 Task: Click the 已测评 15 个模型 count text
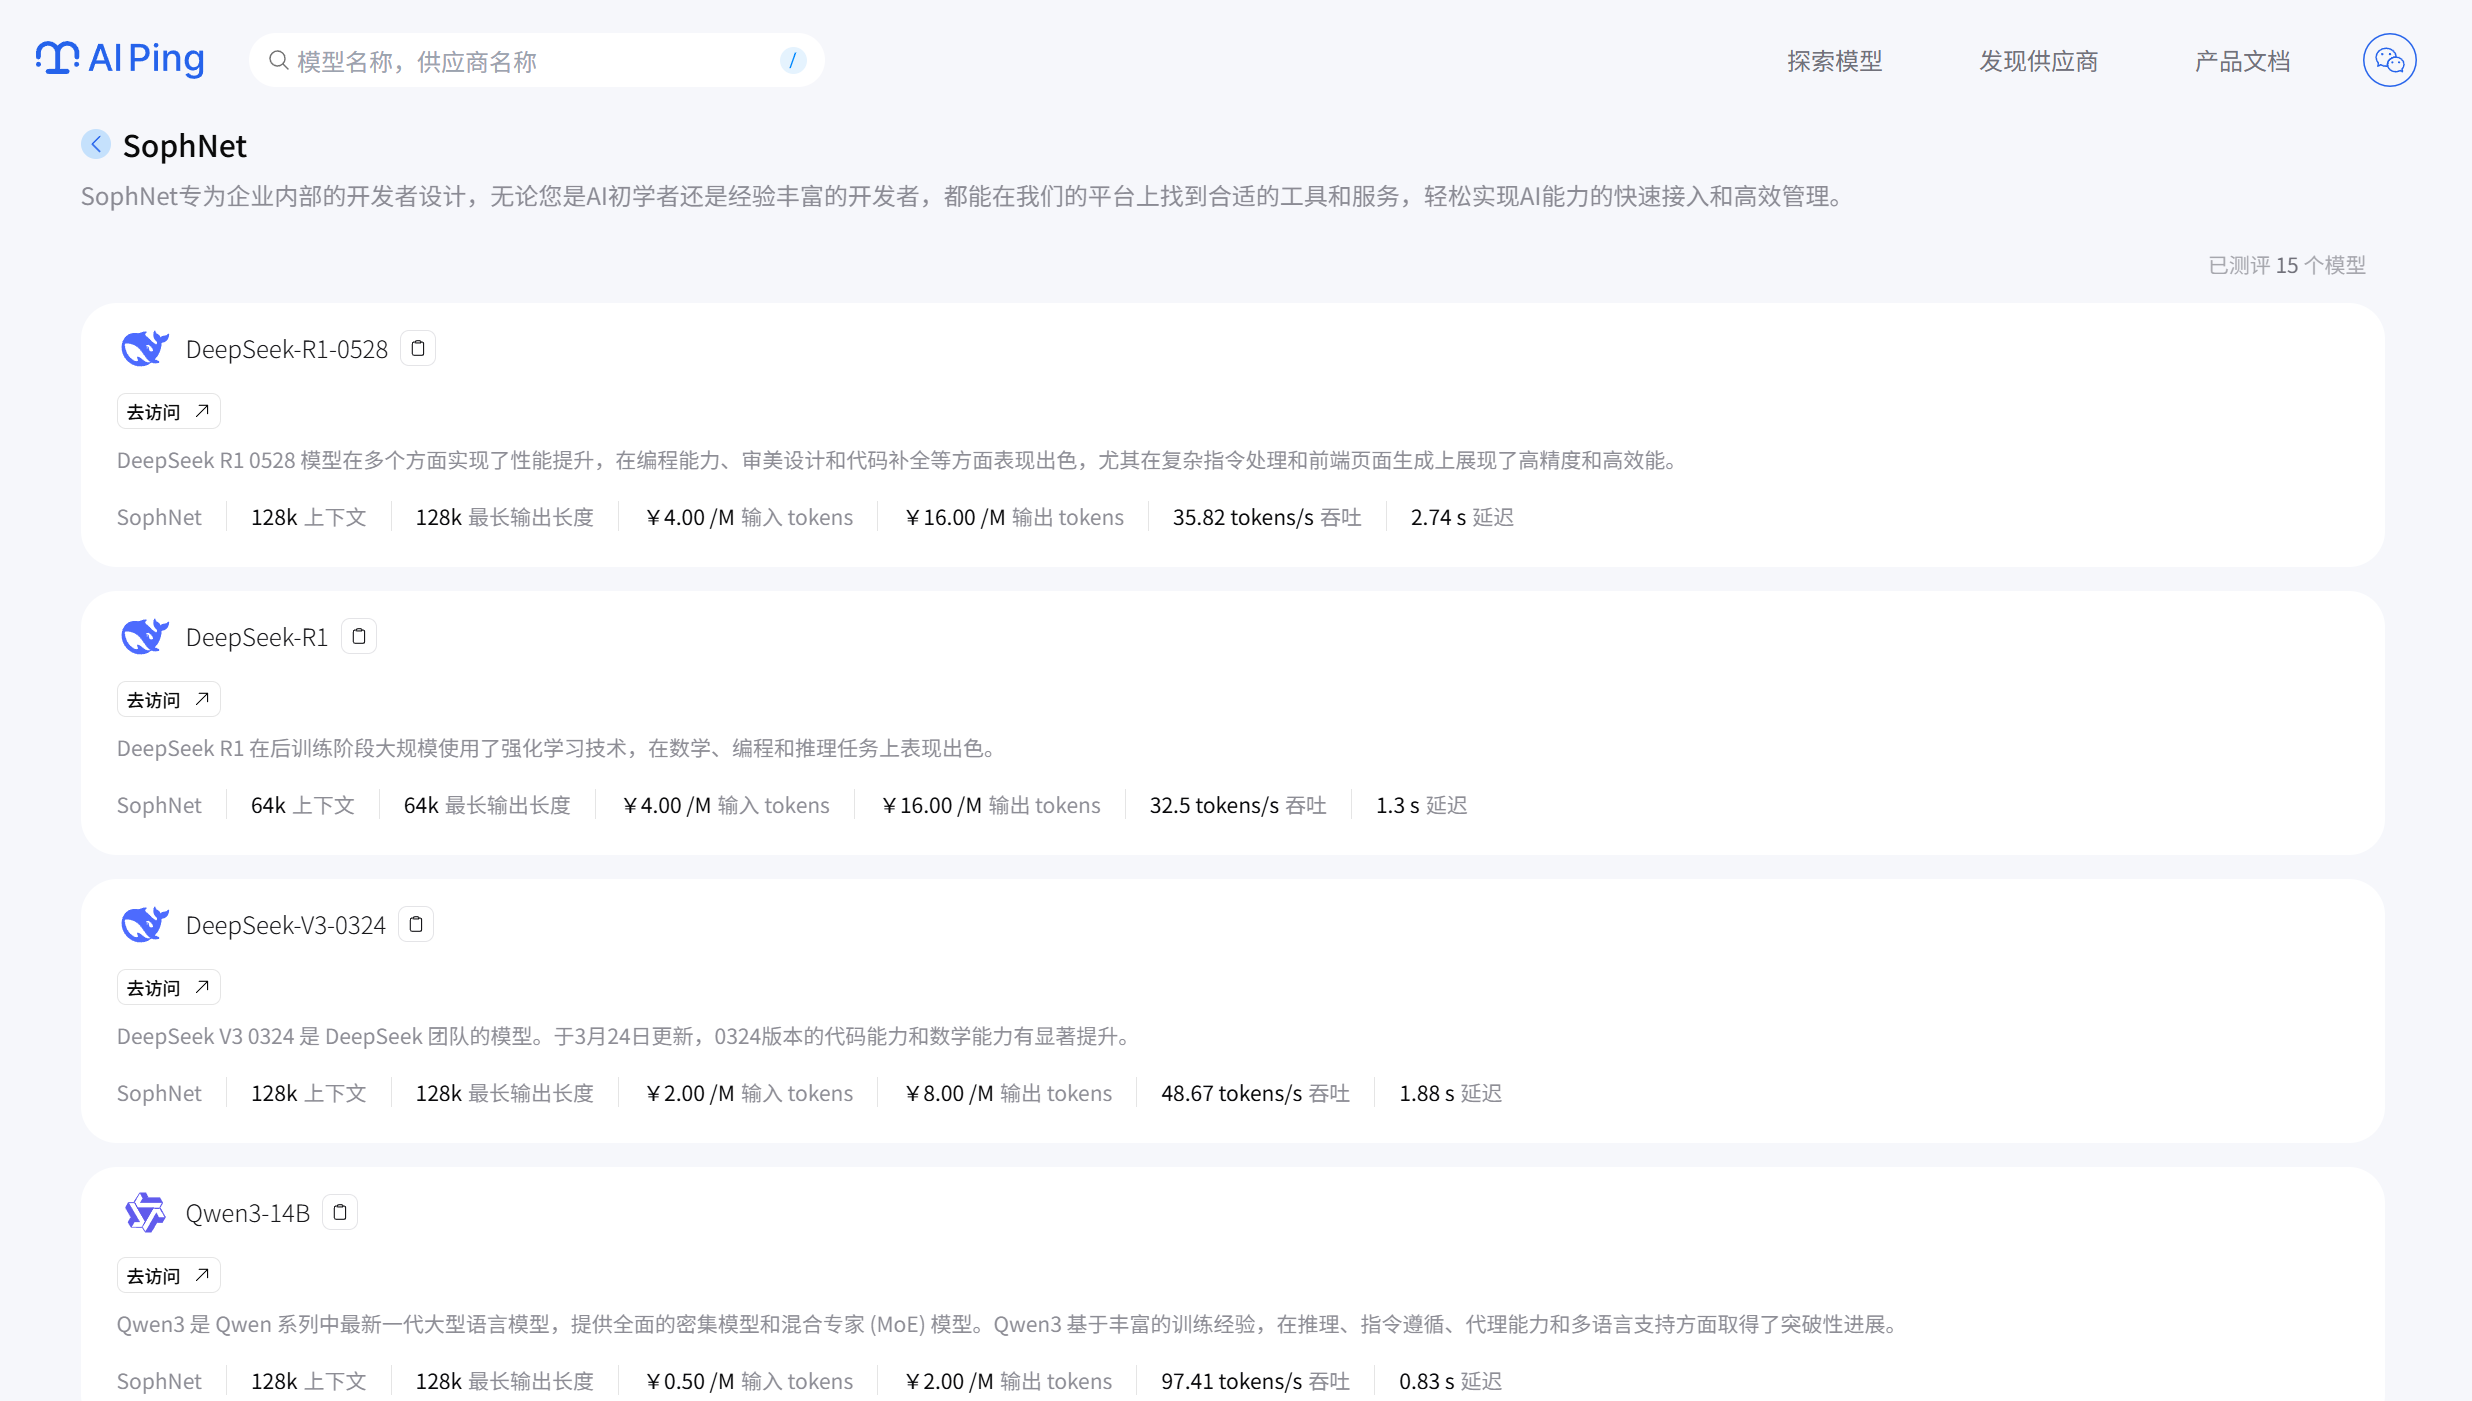[x=2287, y=265]
